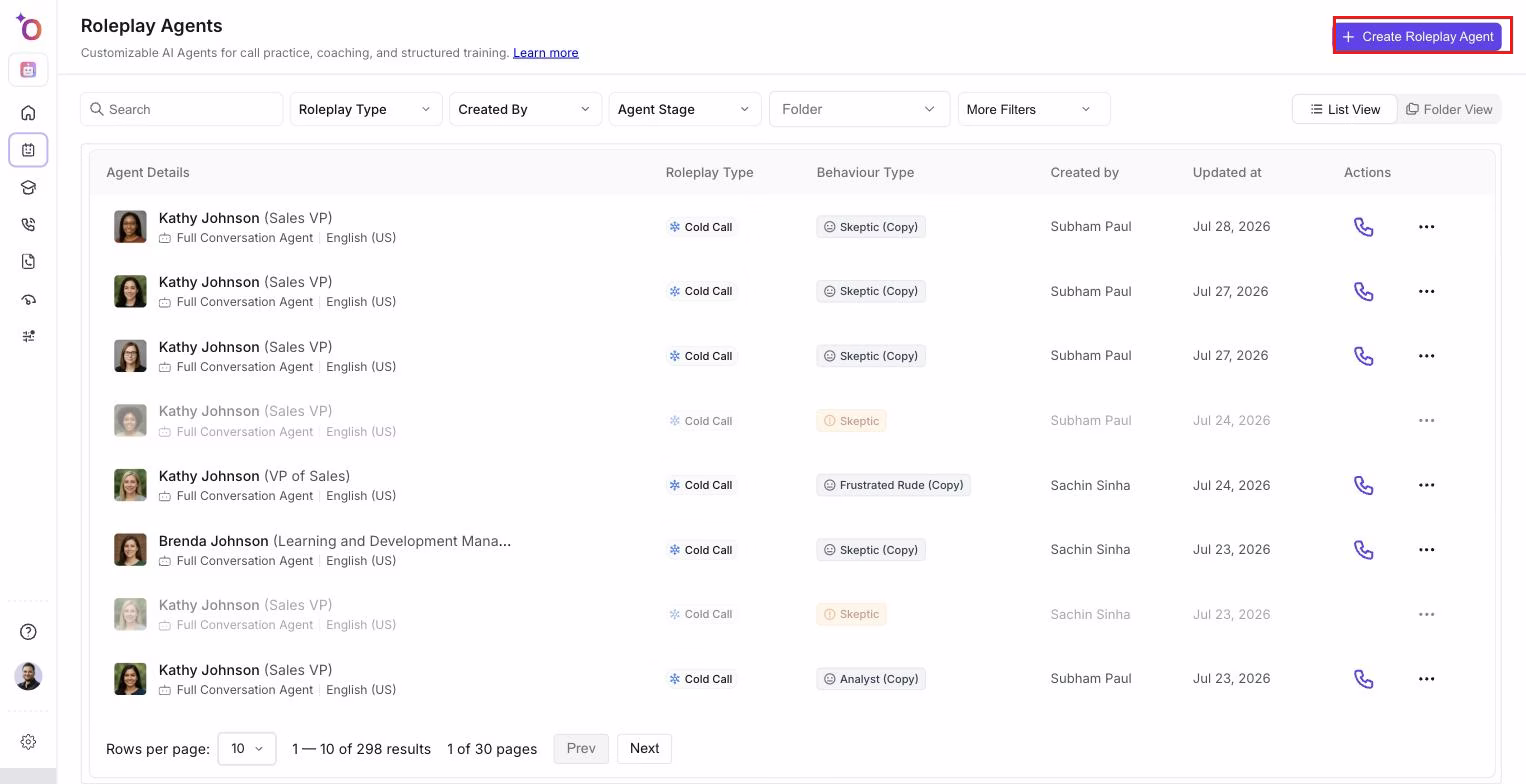Screen dimensions: 1526x784
Task: Open the Folder filter dropdown
Action: tap(859, 109)
